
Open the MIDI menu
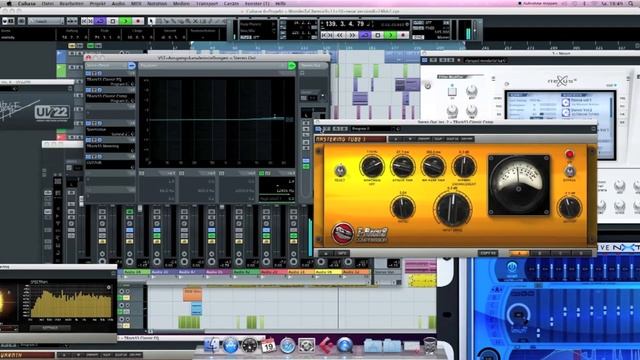pos(136,3)
